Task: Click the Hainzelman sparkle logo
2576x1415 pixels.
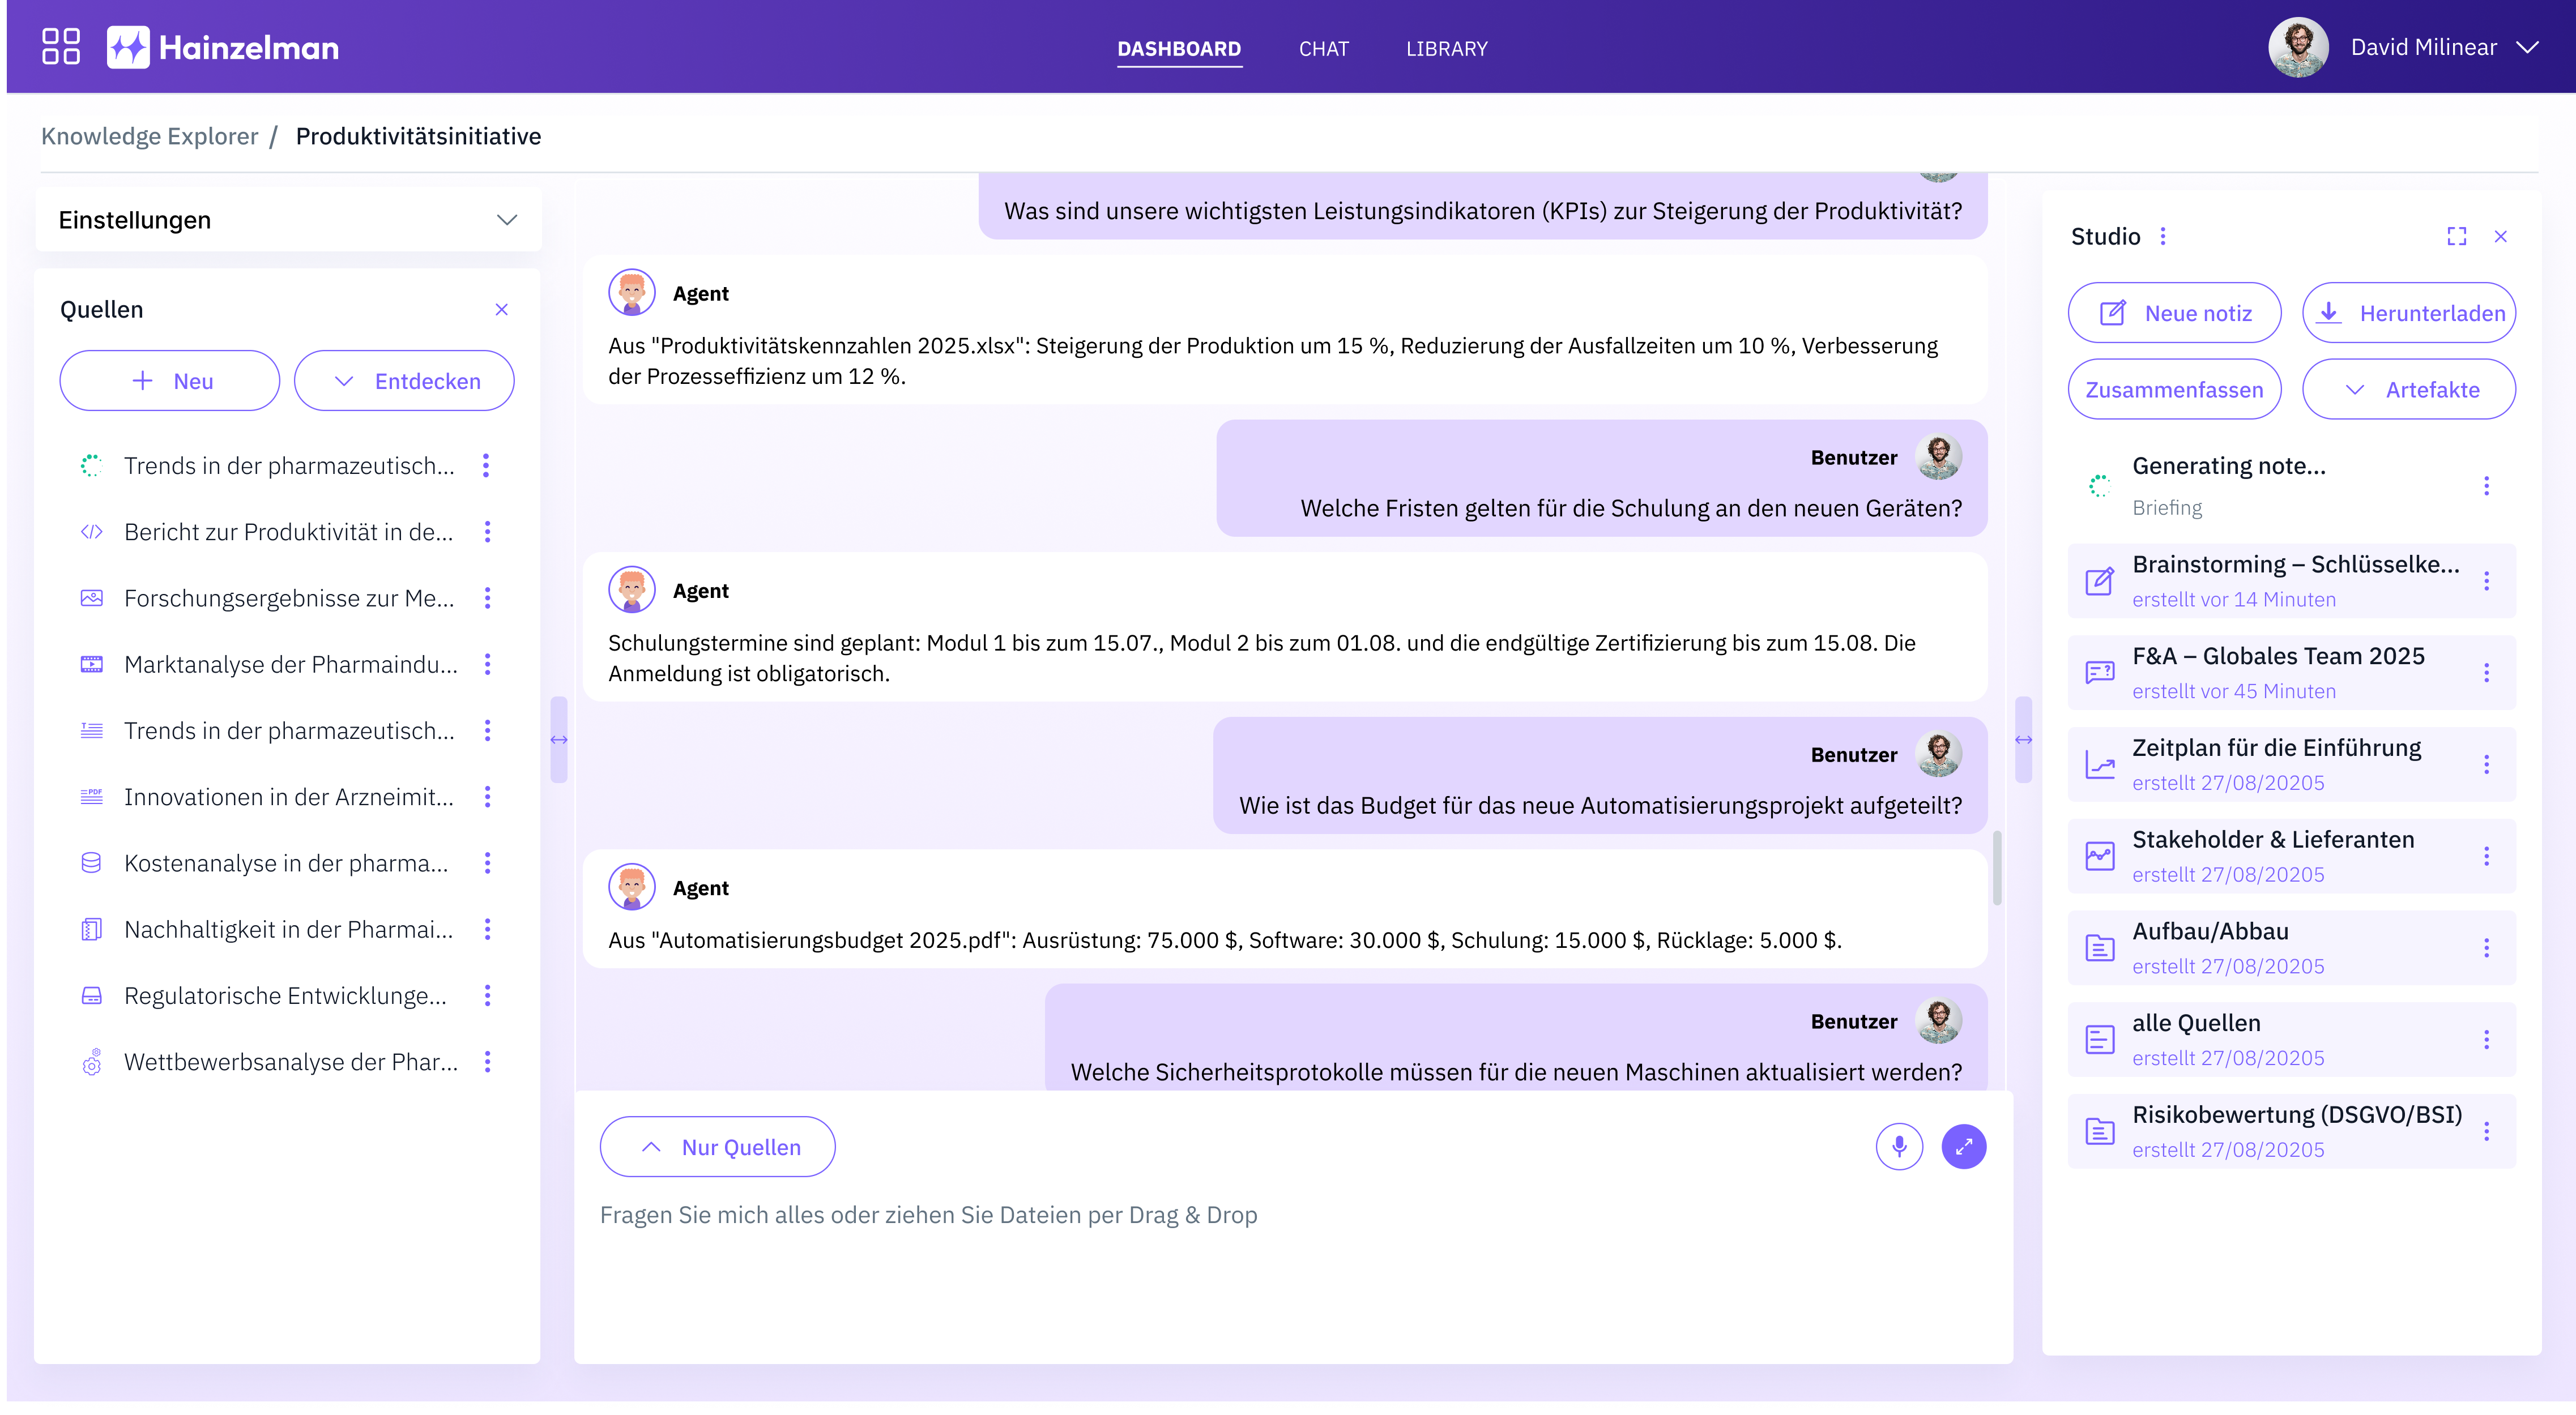Action: (129, 46)
